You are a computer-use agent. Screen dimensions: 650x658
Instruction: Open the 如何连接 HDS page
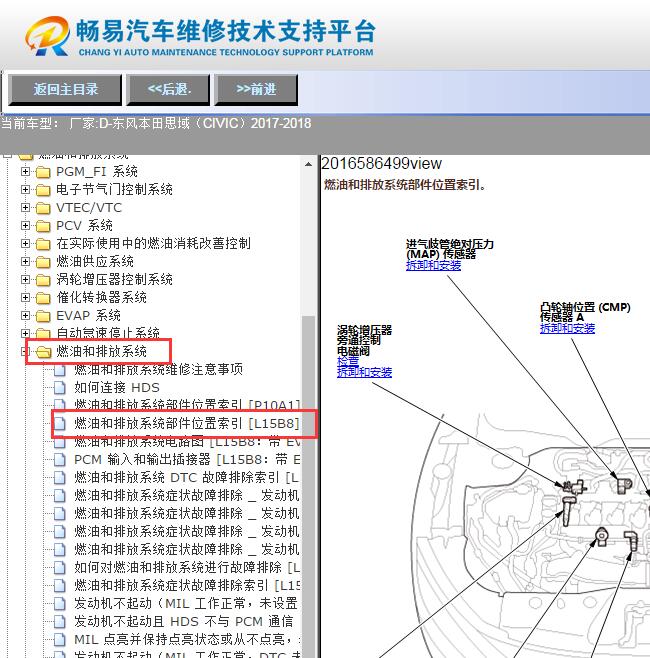click(117, 388)
